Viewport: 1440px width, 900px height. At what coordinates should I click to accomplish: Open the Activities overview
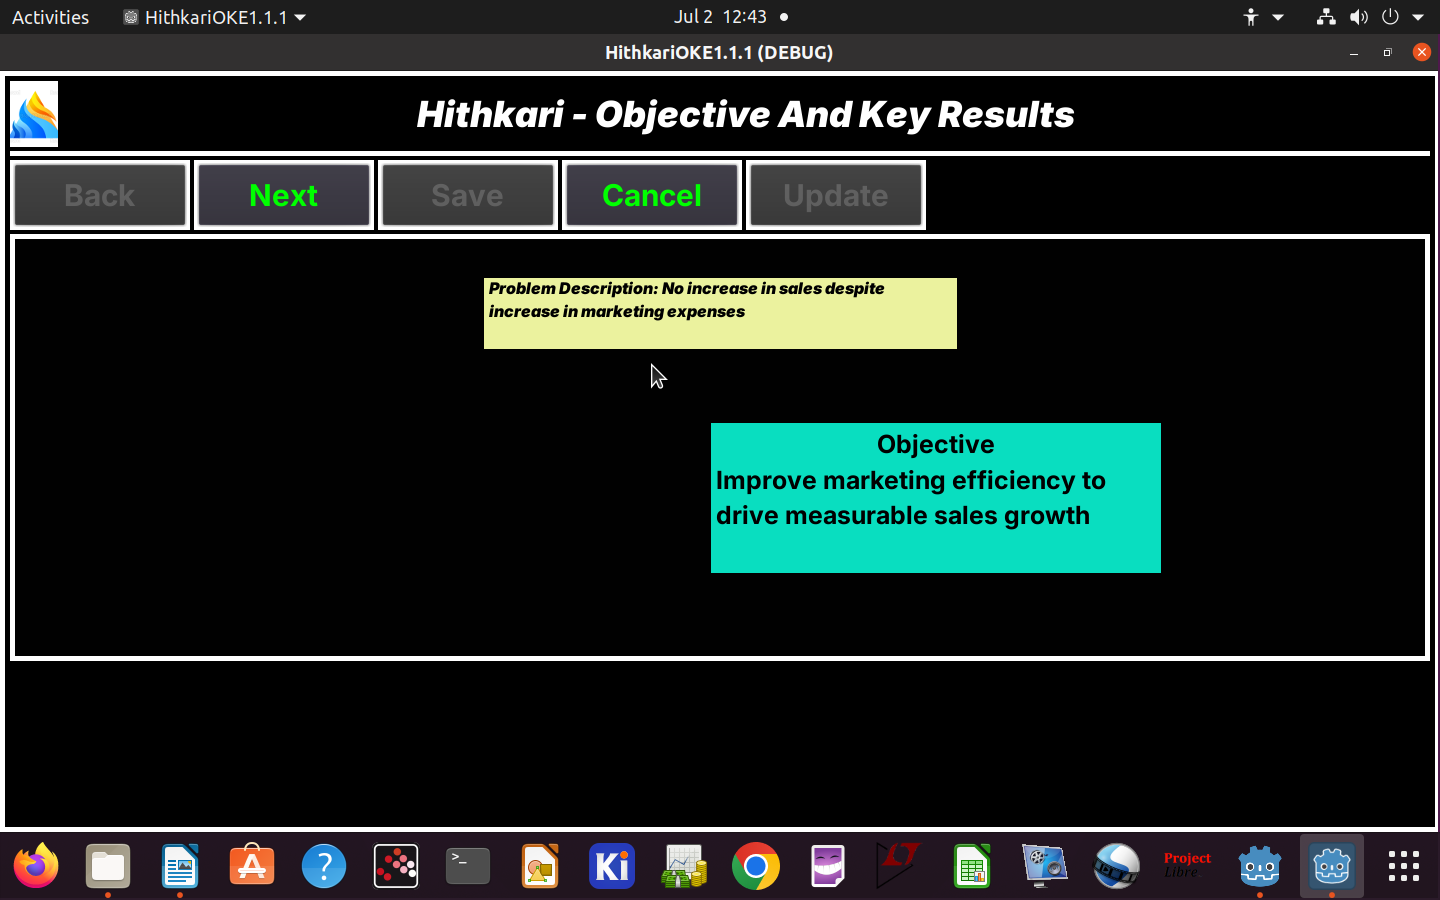(50, 17)
